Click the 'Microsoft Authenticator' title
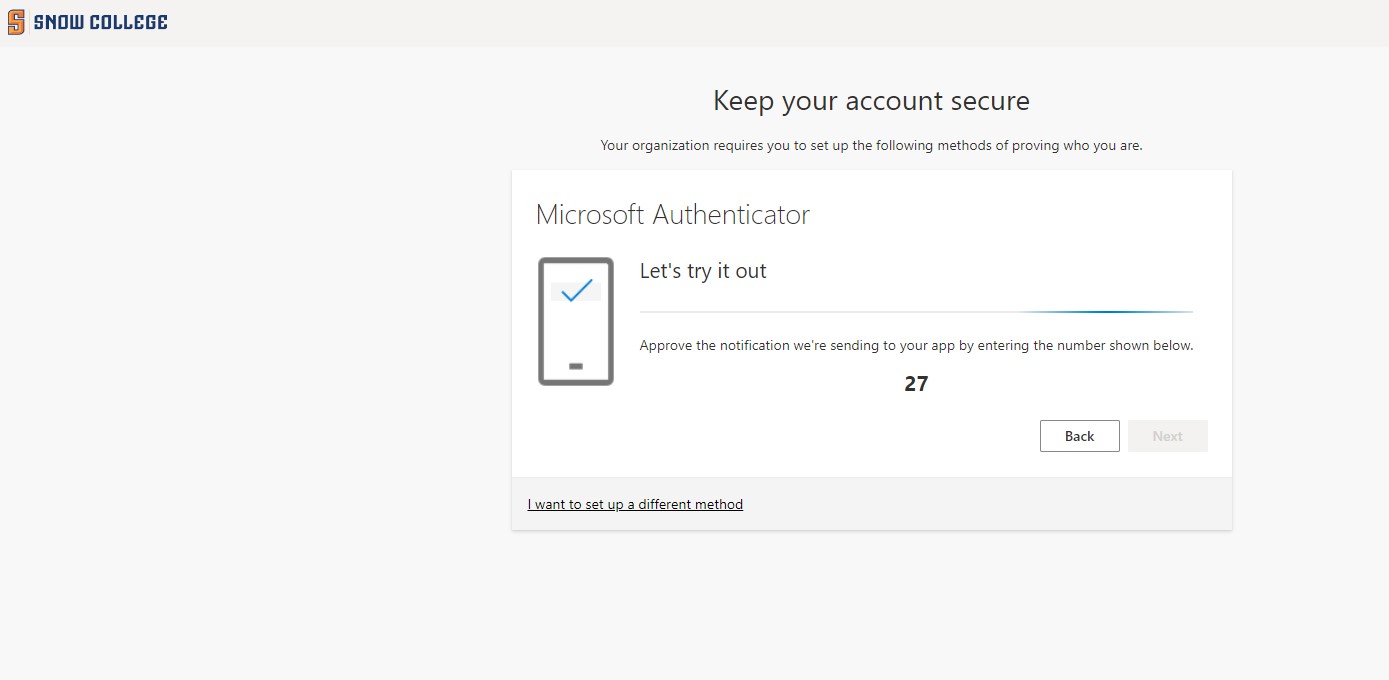This screenshot has width=1389, height=680. (x=672, y=214)
